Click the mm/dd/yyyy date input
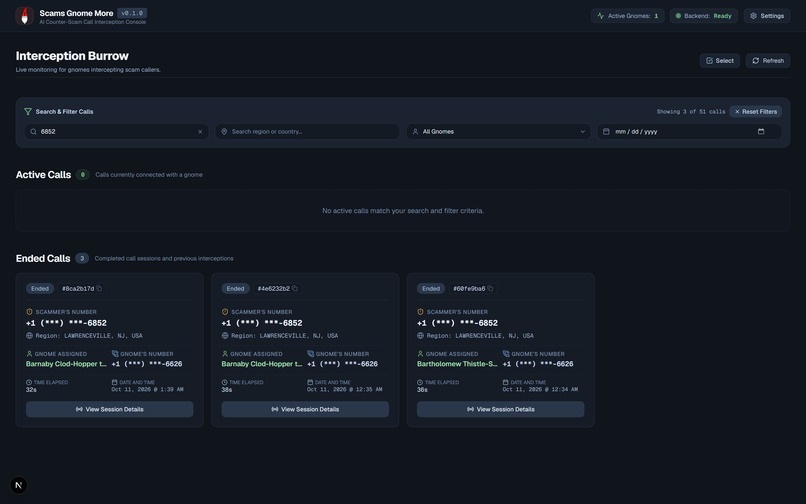The width and height of the screenshot is (806, 504). tap(689, 132)
